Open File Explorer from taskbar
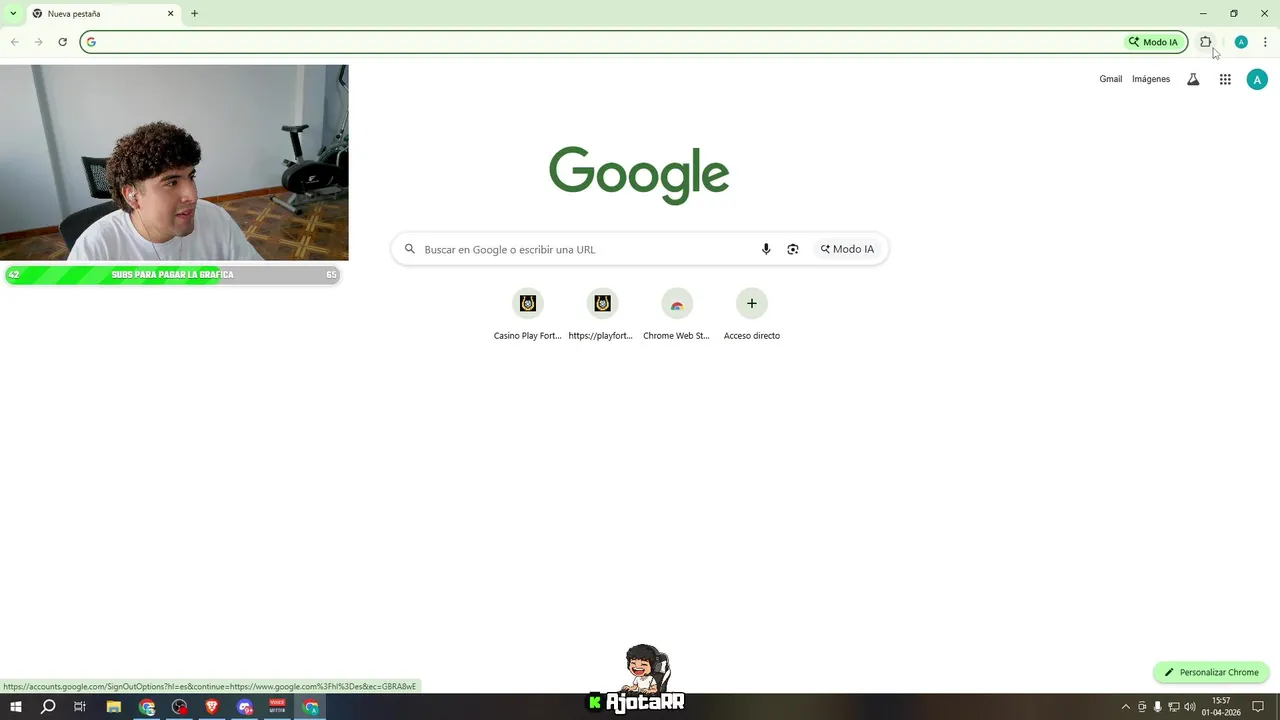 [114, 707]
